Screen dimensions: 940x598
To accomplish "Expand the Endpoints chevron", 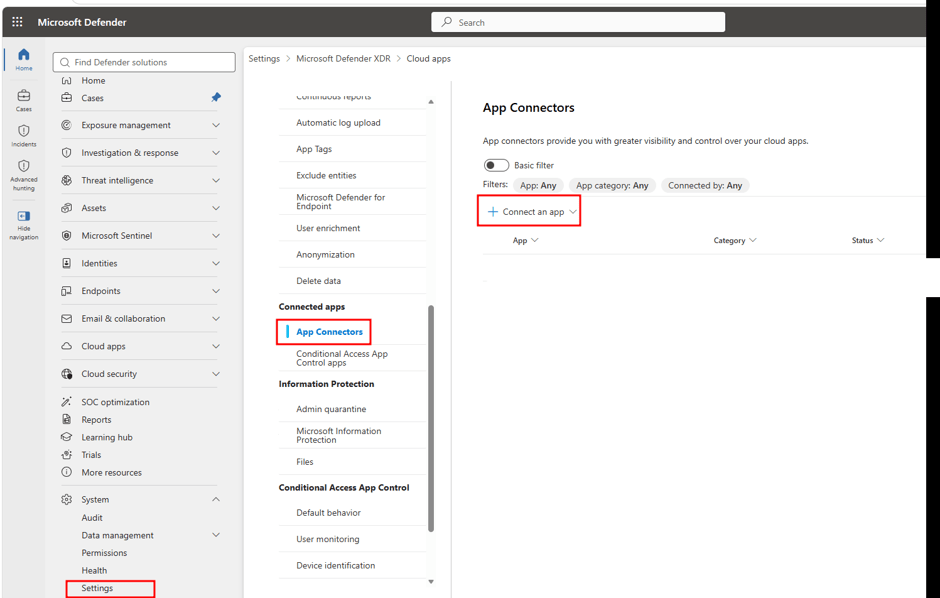I will pyautogui.click(x=216, y=291).
